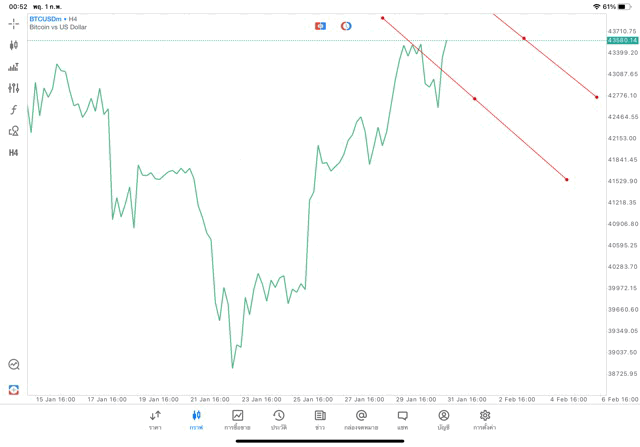Tap the red-blue circular icon above chart
The width and height of the screenshot is (640, 447).
tap(346, 25)
